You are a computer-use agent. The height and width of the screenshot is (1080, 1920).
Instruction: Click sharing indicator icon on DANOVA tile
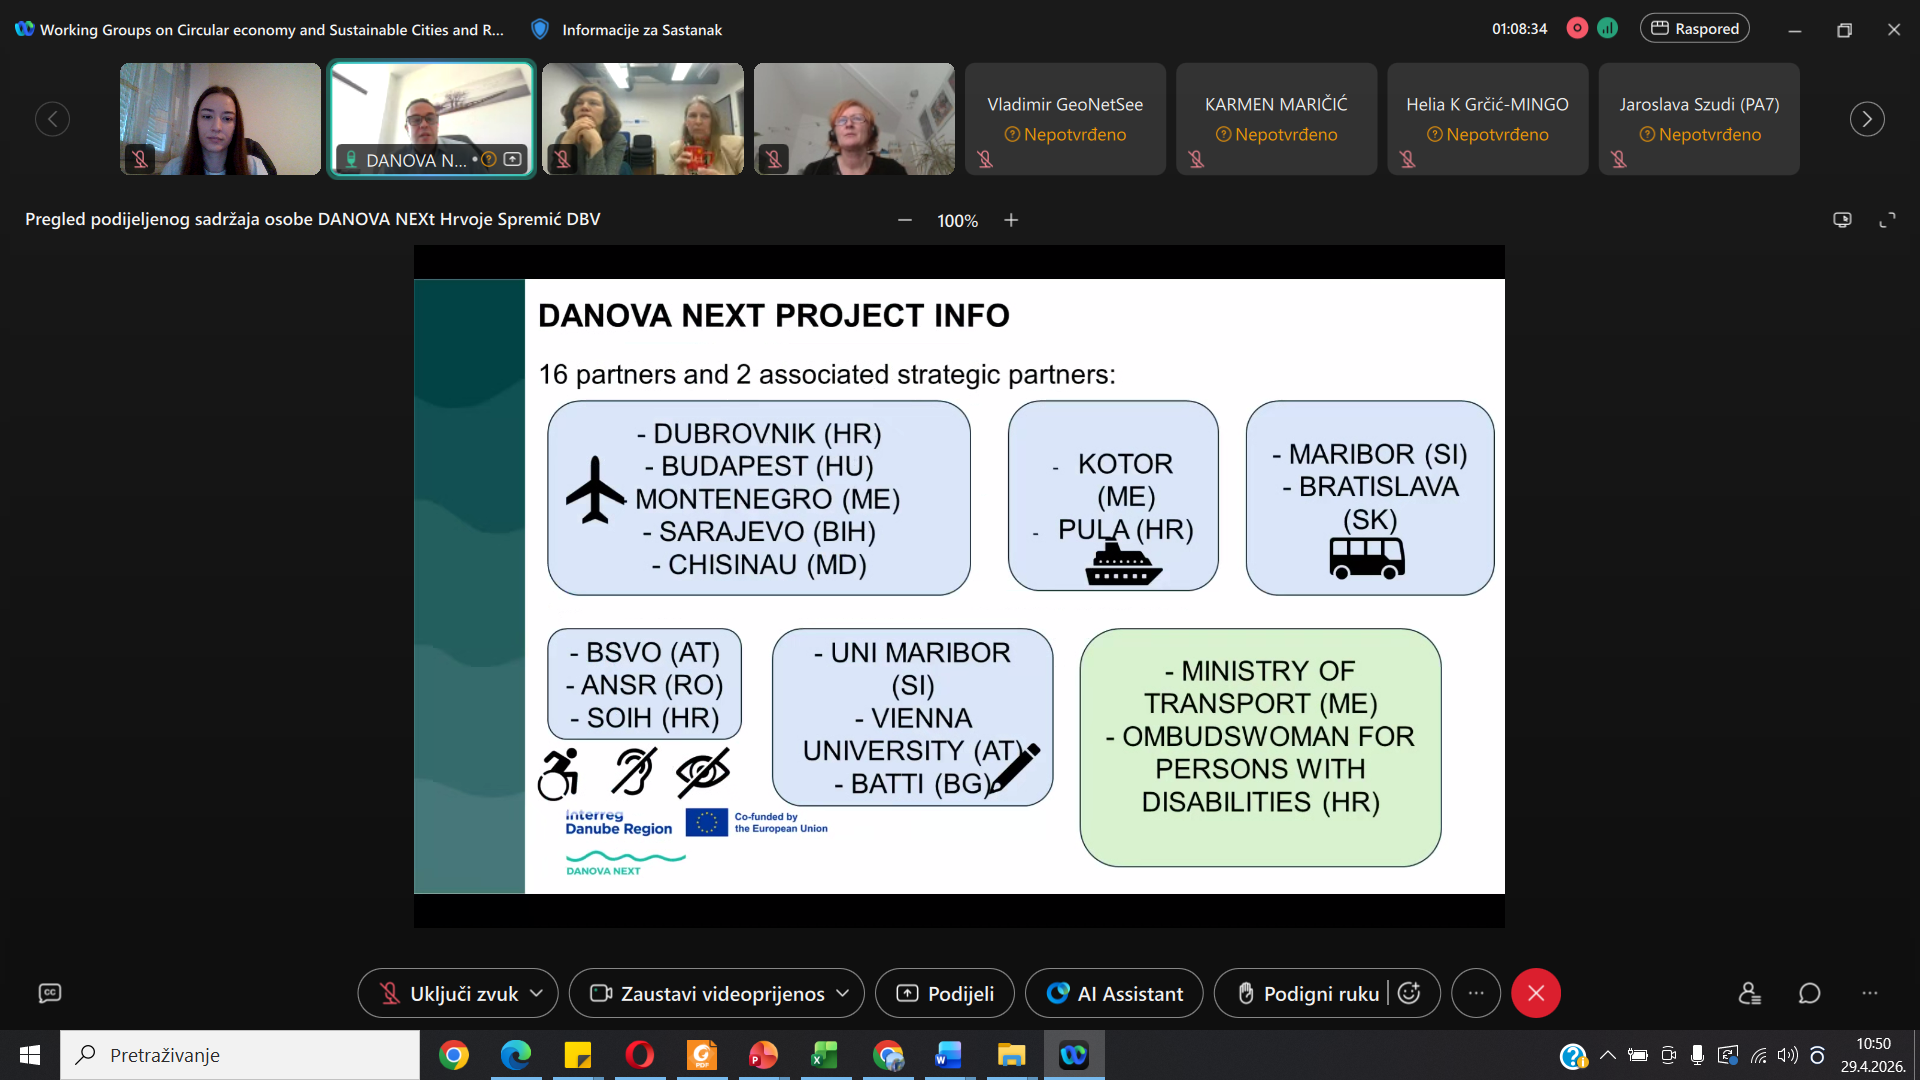513,159
